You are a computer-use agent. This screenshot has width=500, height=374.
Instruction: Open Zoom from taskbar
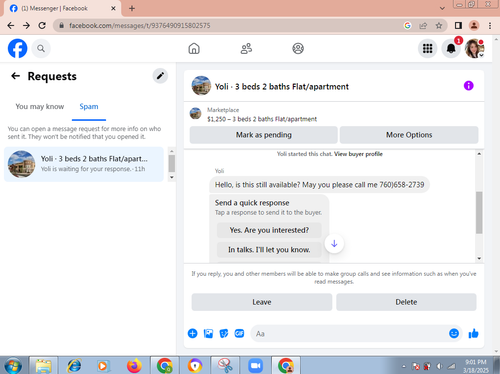(x=255, y=366)
